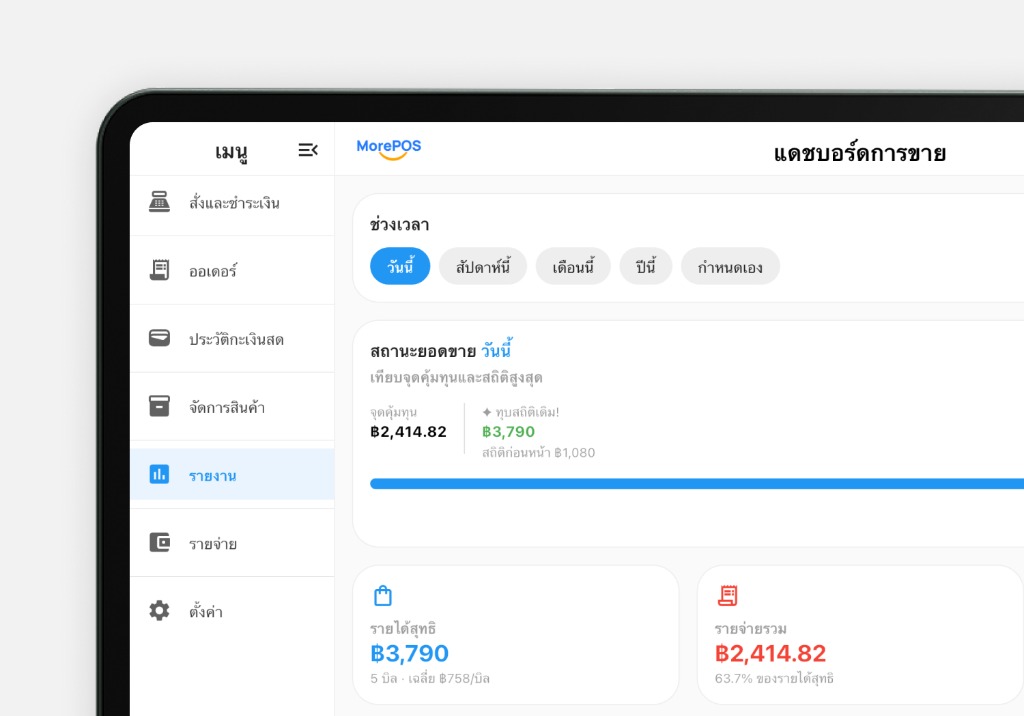Select the วันนี้ time range chip
This screenshot has width=1024, height=716.
pyautogui.click(x=400, y=267)
